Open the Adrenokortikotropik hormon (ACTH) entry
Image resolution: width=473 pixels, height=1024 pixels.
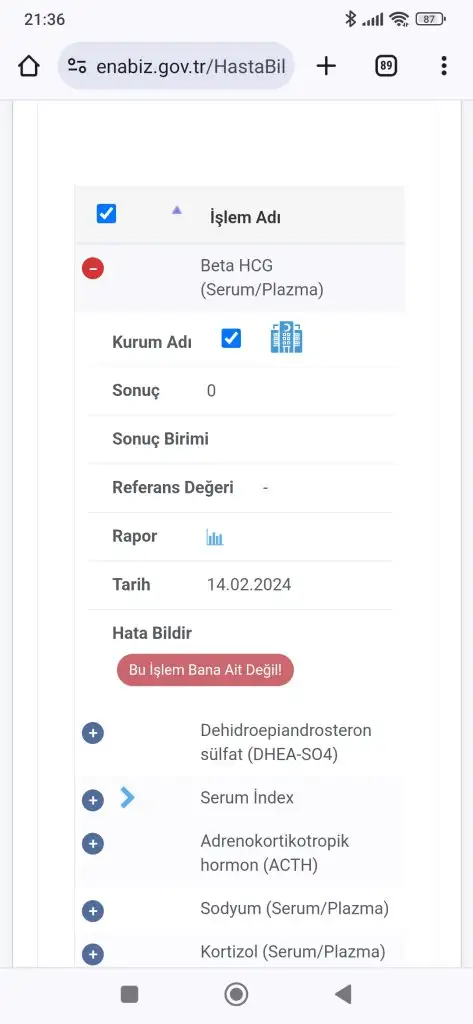pos(274,853)
